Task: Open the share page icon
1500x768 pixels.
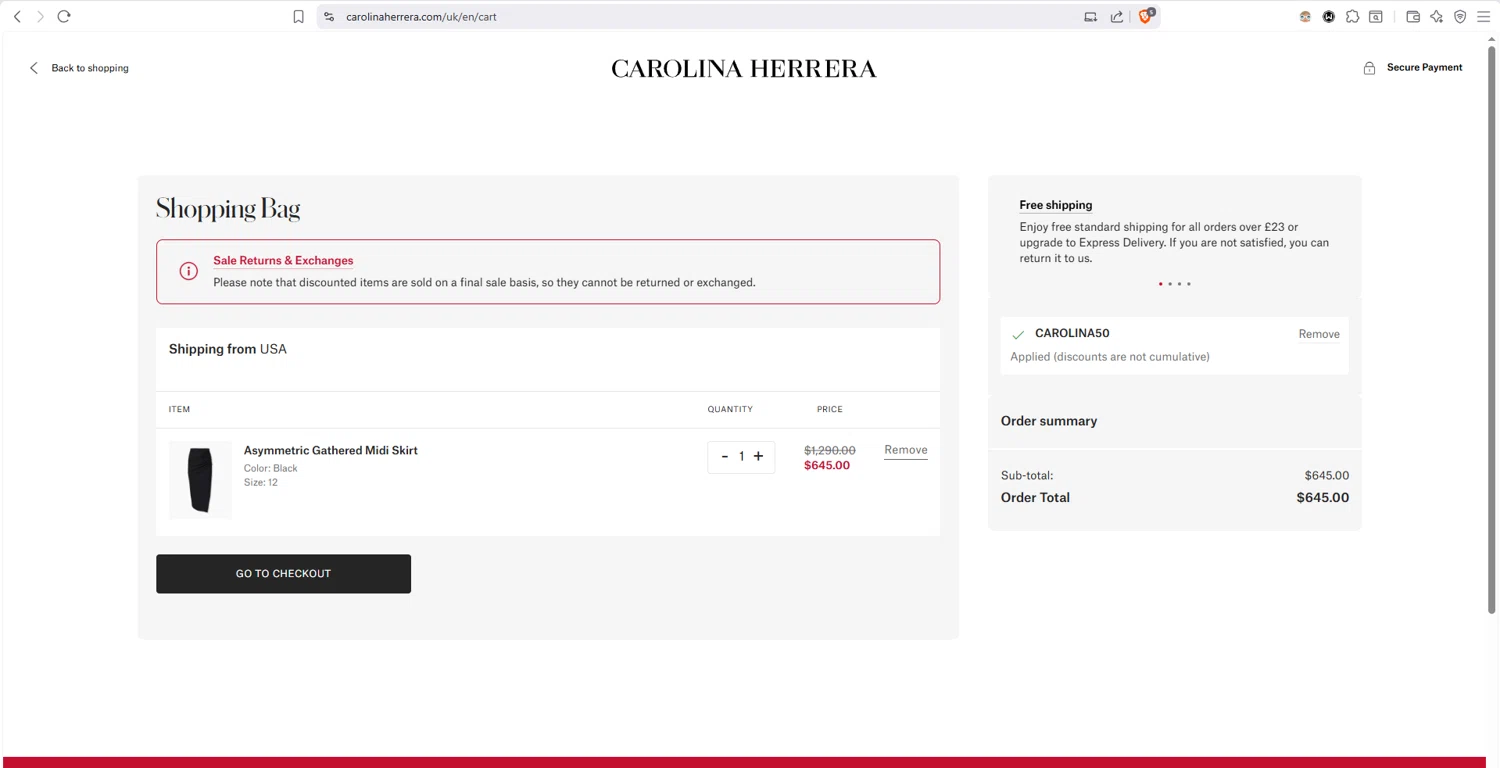Action: (1116, 16)
